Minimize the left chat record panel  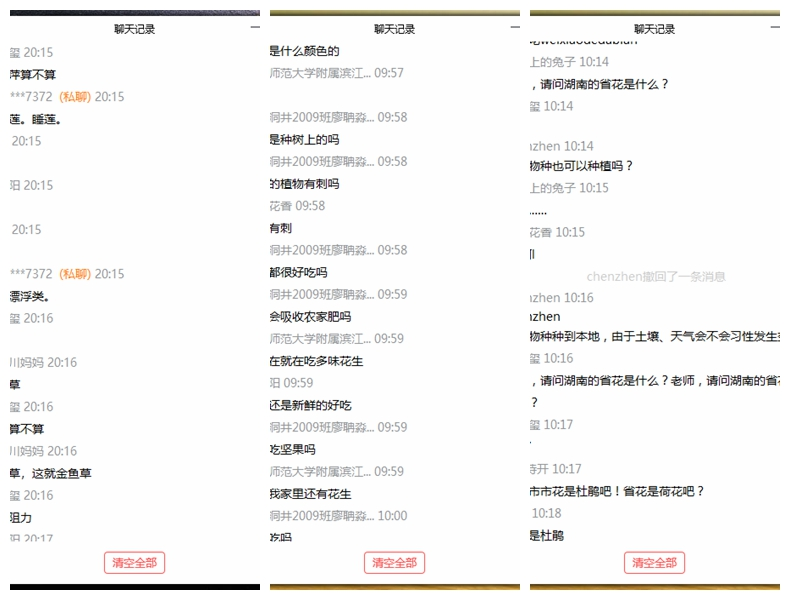[x=254, y=29]
